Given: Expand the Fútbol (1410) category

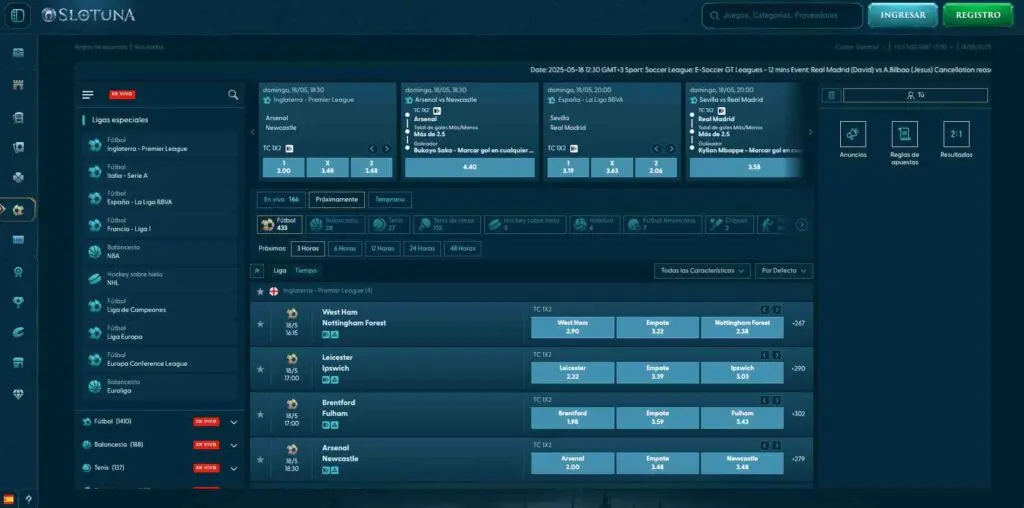Looking at the screenshot, I should (234, 422).
